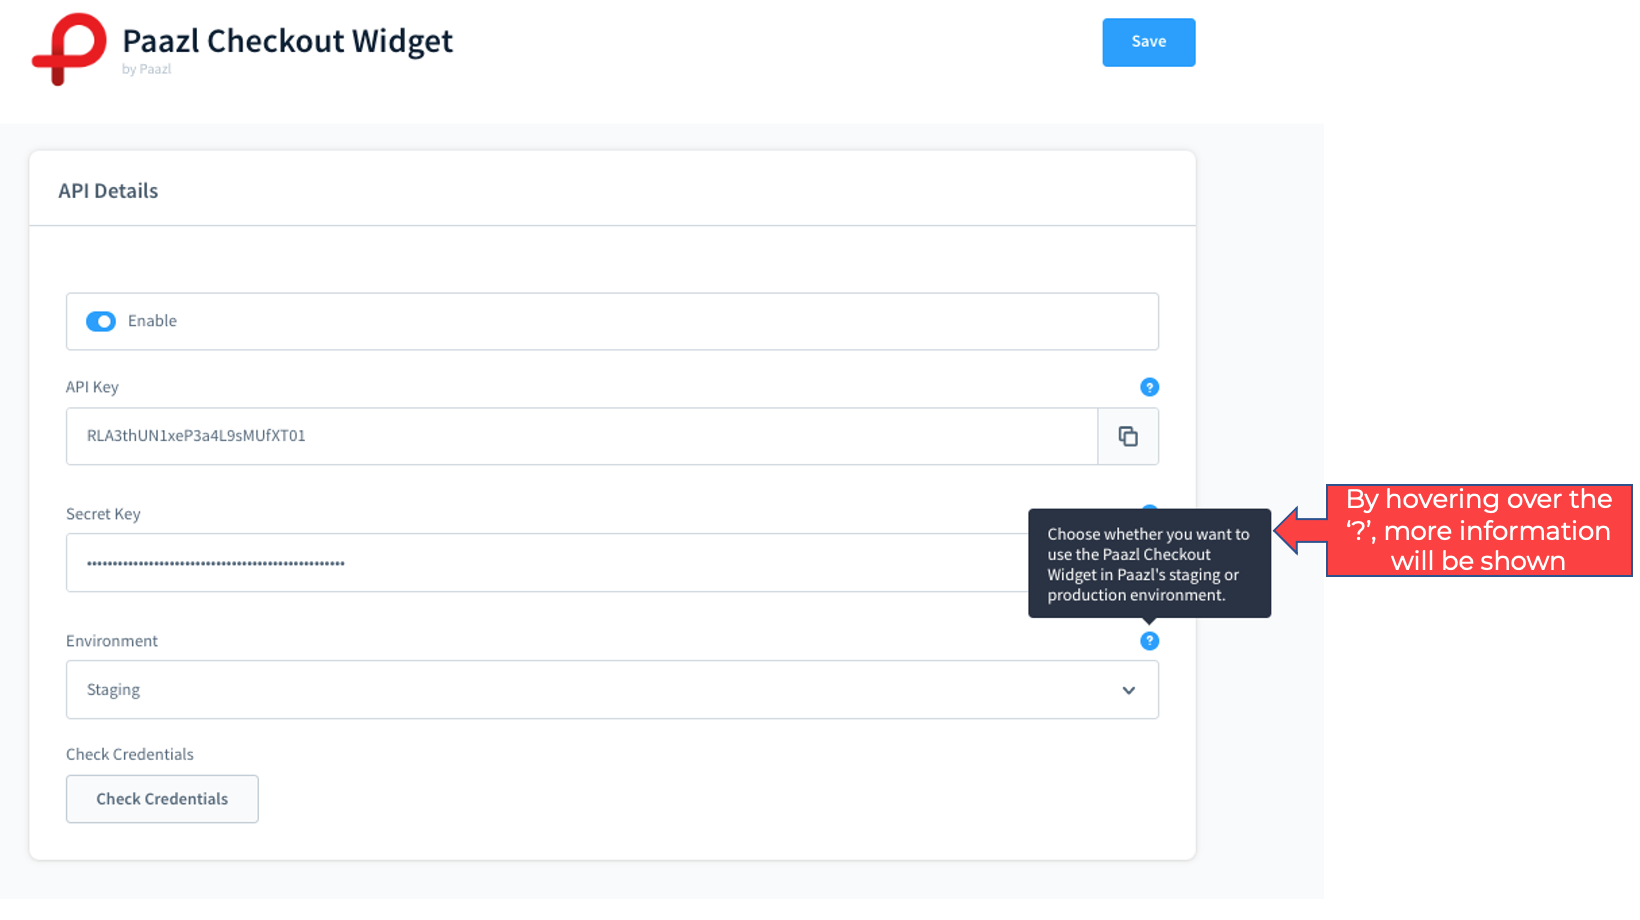Open the API Key help question mark
Screen dimensions: 1640x920
[x=1149, y=387]
